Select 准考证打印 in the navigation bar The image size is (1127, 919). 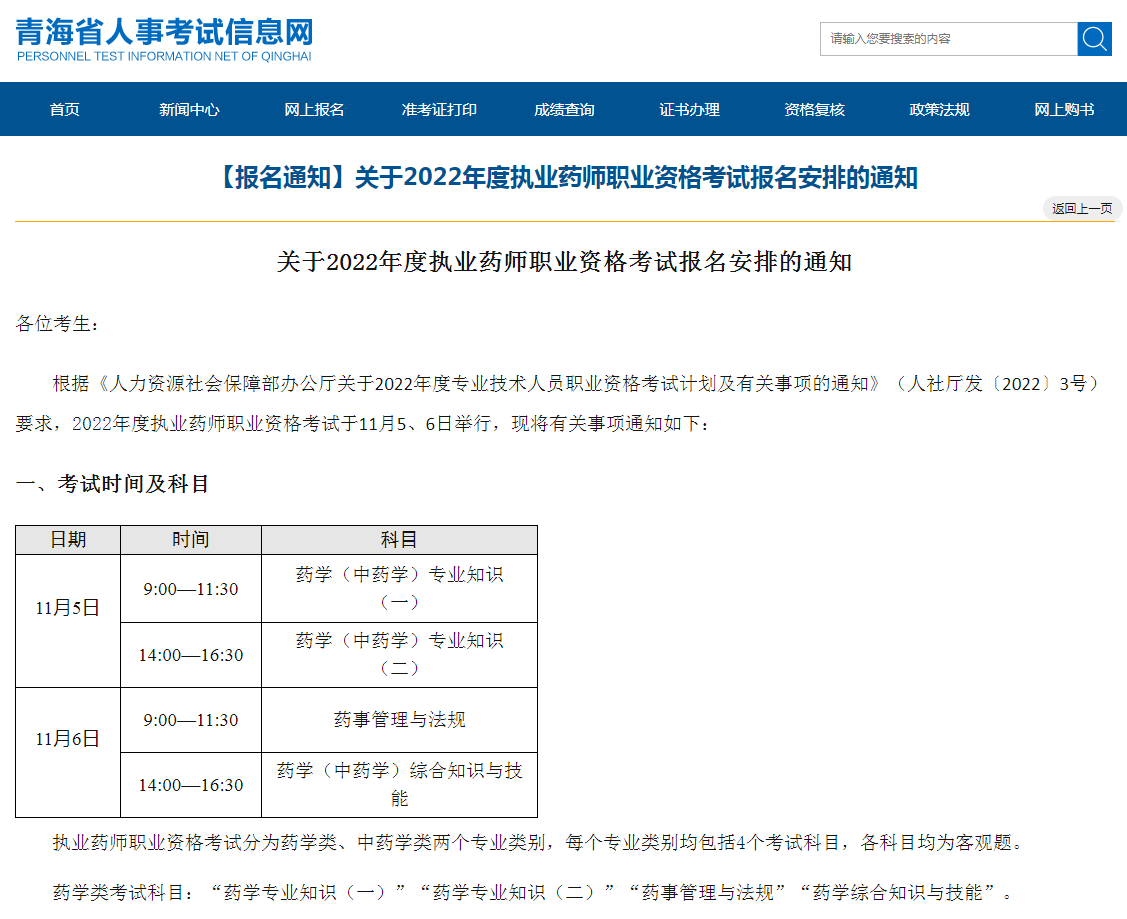(439, 110)
